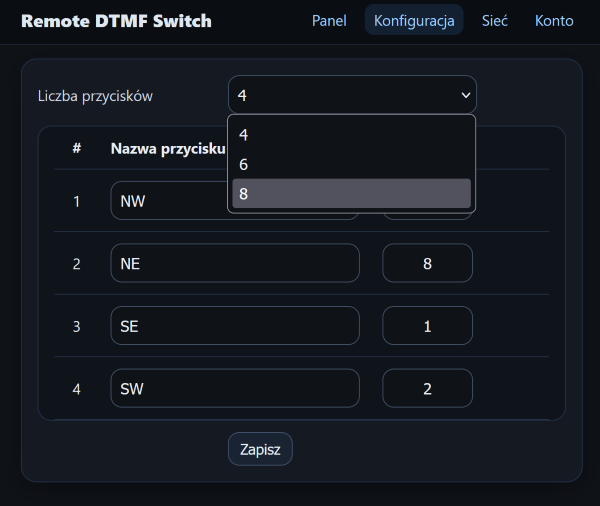The width and height of the screenshot is (600, 506).
Task: Click the SE button name field
Action: click(234, 326)
